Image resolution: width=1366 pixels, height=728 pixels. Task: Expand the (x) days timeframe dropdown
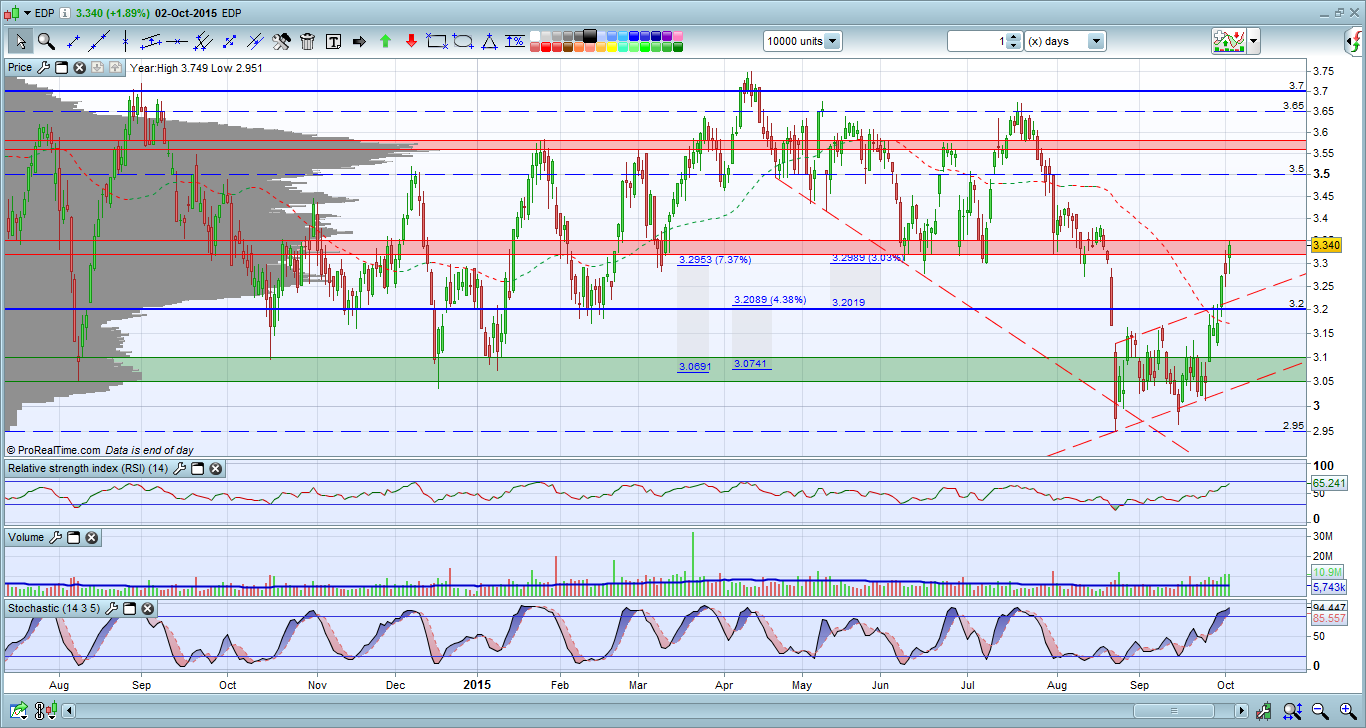(1096, 41)
